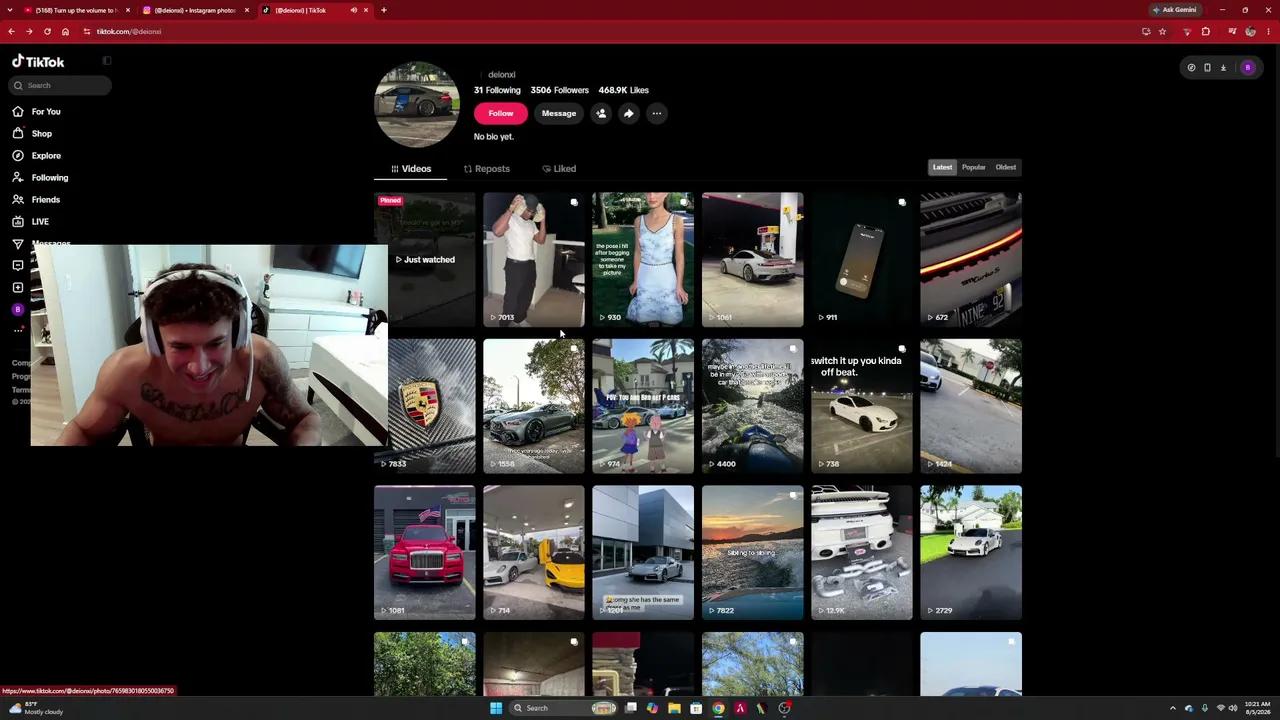The image size is (1280, 720).
Task: Open the video with 7013 views
Action: click(534, 260)
